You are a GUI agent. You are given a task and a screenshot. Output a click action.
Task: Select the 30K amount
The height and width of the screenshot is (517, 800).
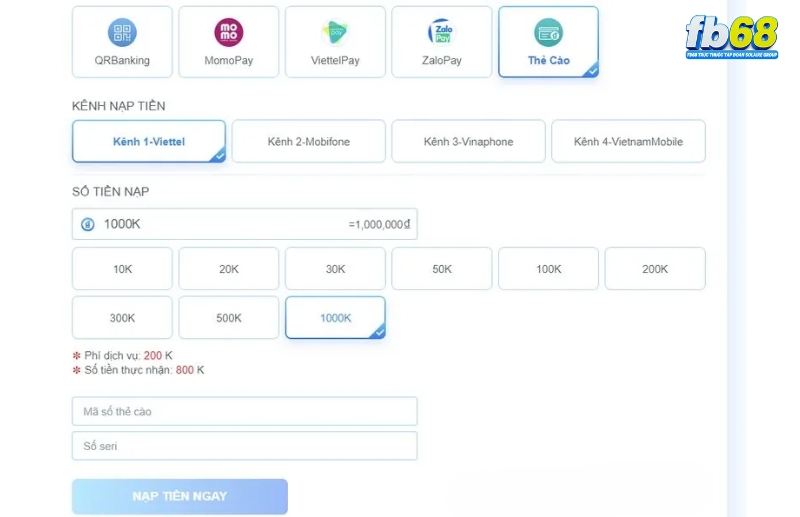click(335, 268)
